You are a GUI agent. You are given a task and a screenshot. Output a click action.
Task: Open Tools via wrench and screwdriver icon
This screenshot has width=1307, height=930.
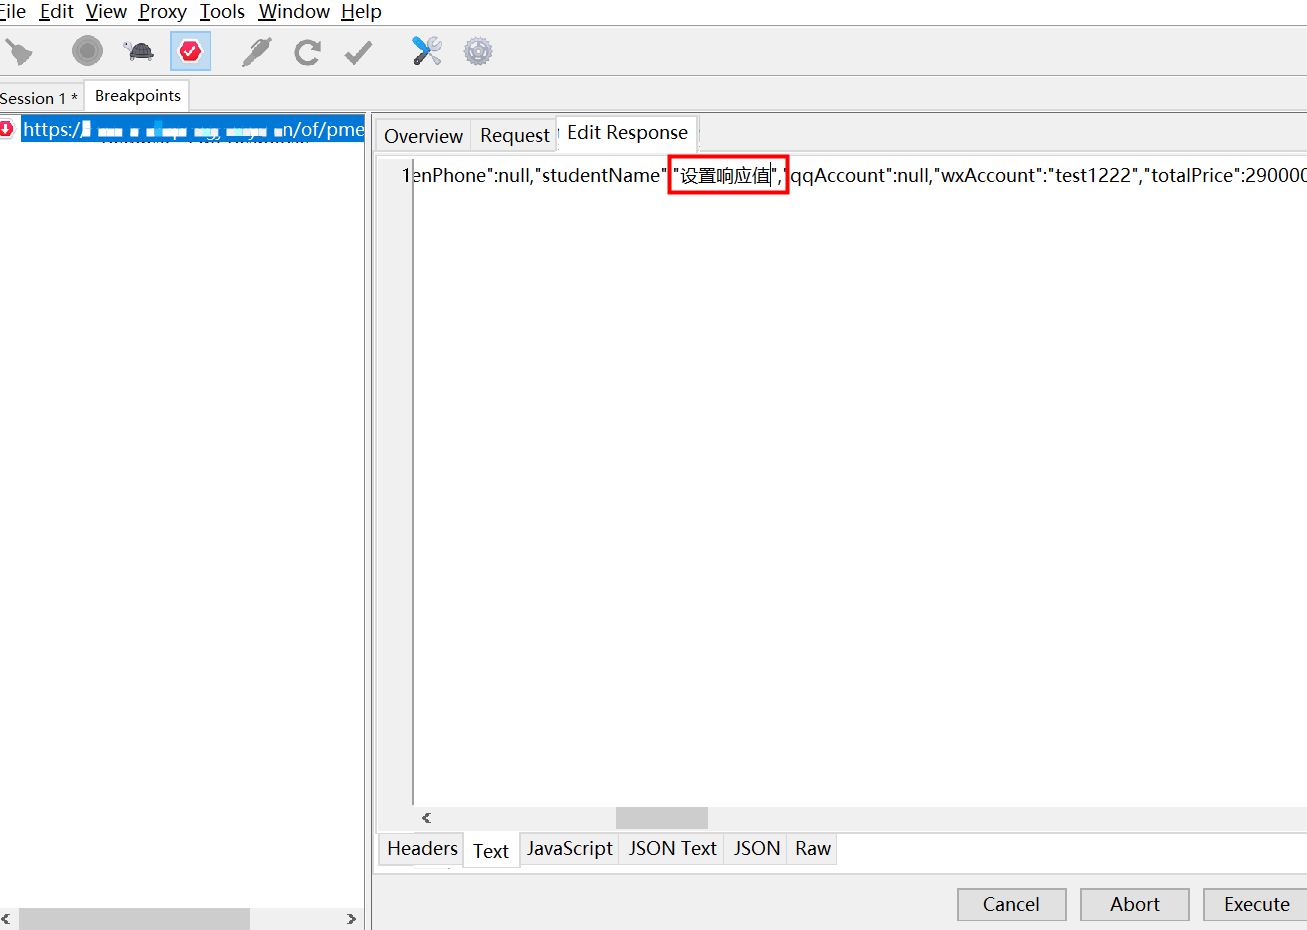[427, 51]
